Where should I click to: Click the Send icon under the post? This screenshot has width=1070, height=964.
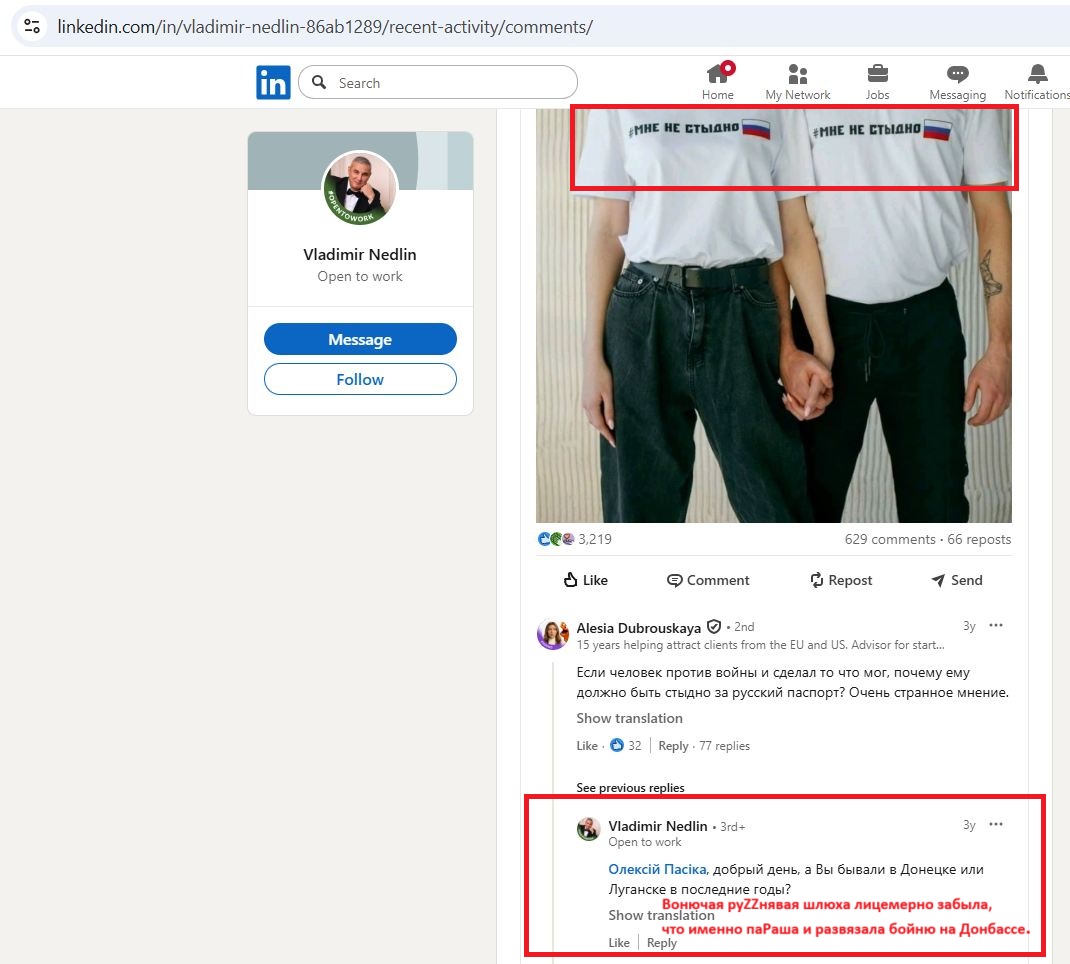[956, 580]
